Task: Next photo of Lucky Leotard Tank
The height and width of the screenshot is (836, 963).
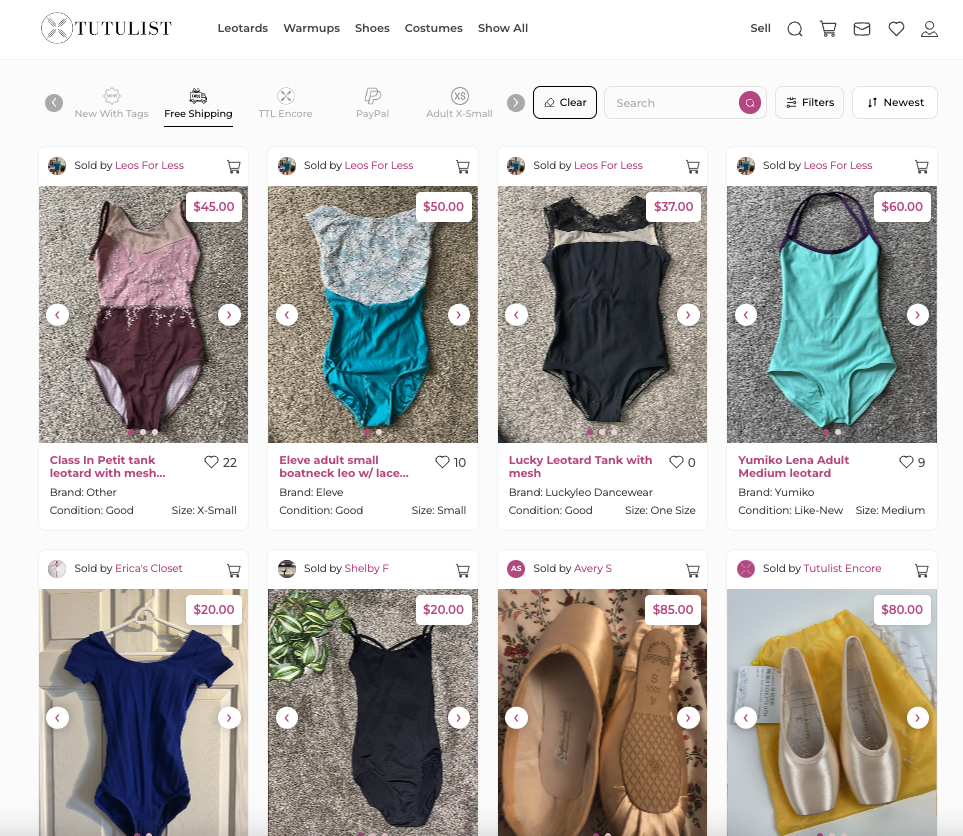Action: pyautogui.click(x=688, y=315)
